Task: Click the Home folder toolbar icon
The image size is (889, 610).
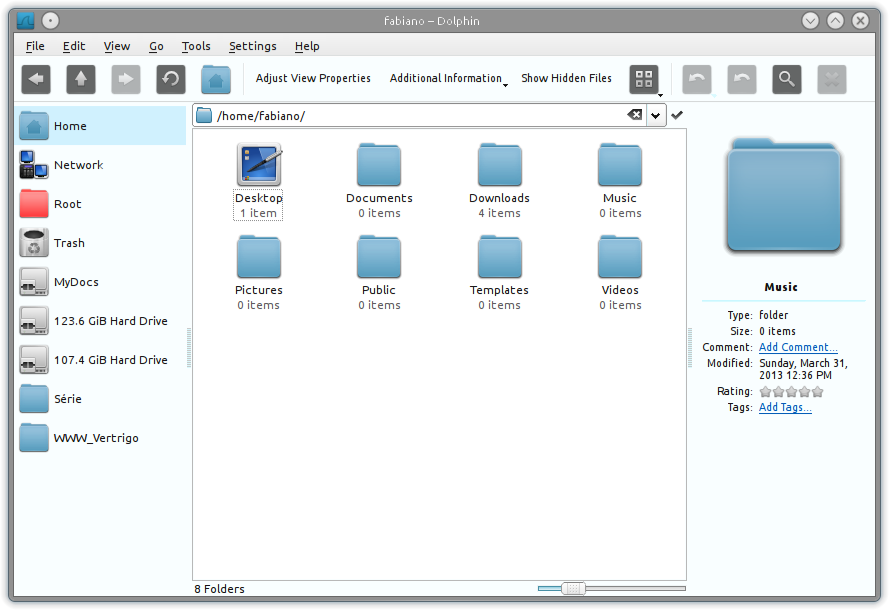Action: pyautogui.click(x=215, y=79)
